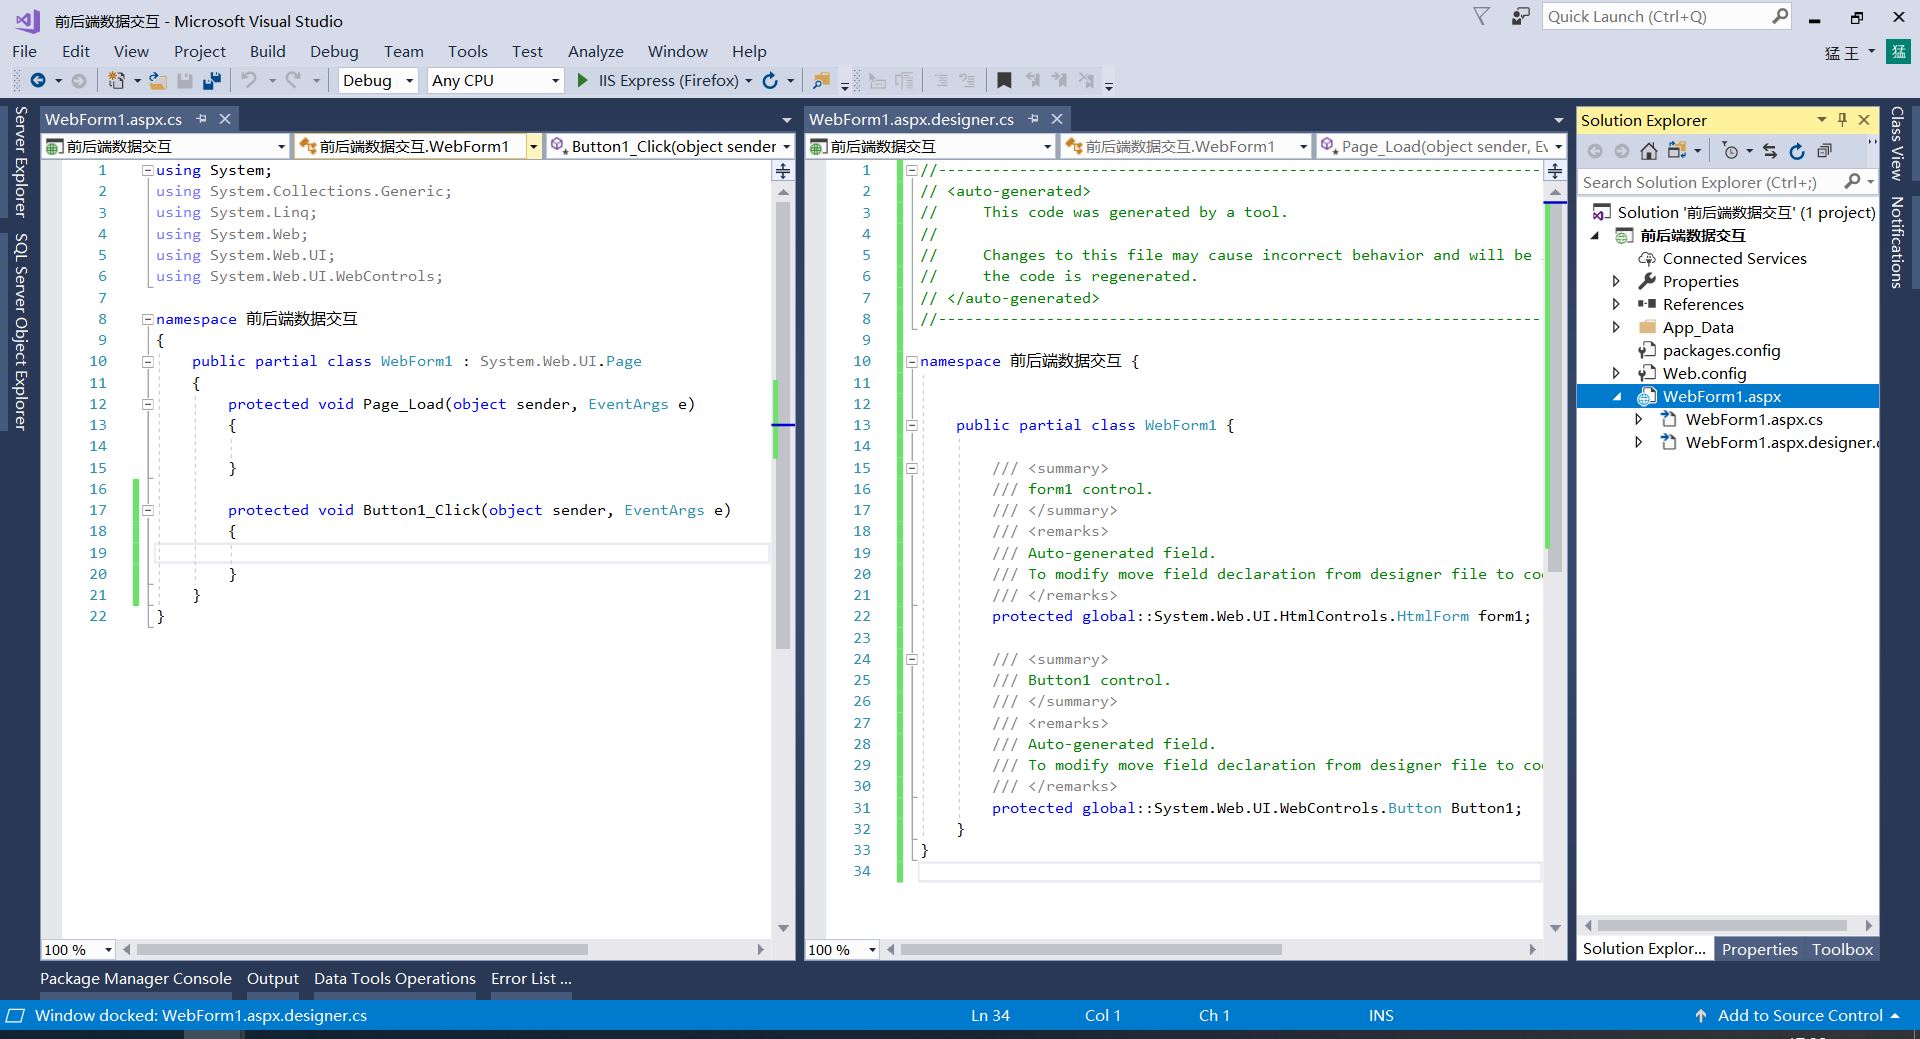Click Collapse All in Solution Explorer
The image size is (1920, 1039).
1824,151
